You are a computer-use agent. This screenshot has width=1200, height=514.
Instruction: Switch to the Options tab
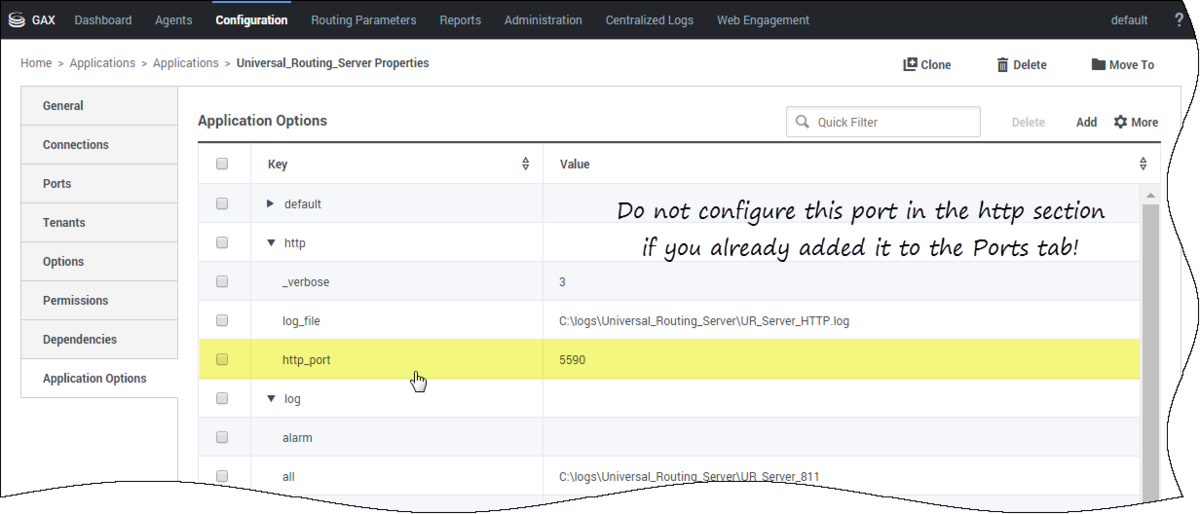click(x=99, y=262)
